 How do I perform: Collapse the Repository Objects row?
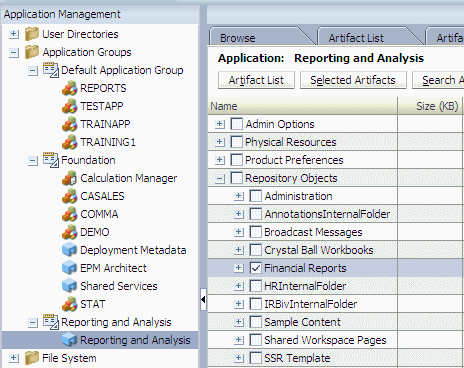tap(219, 178)
